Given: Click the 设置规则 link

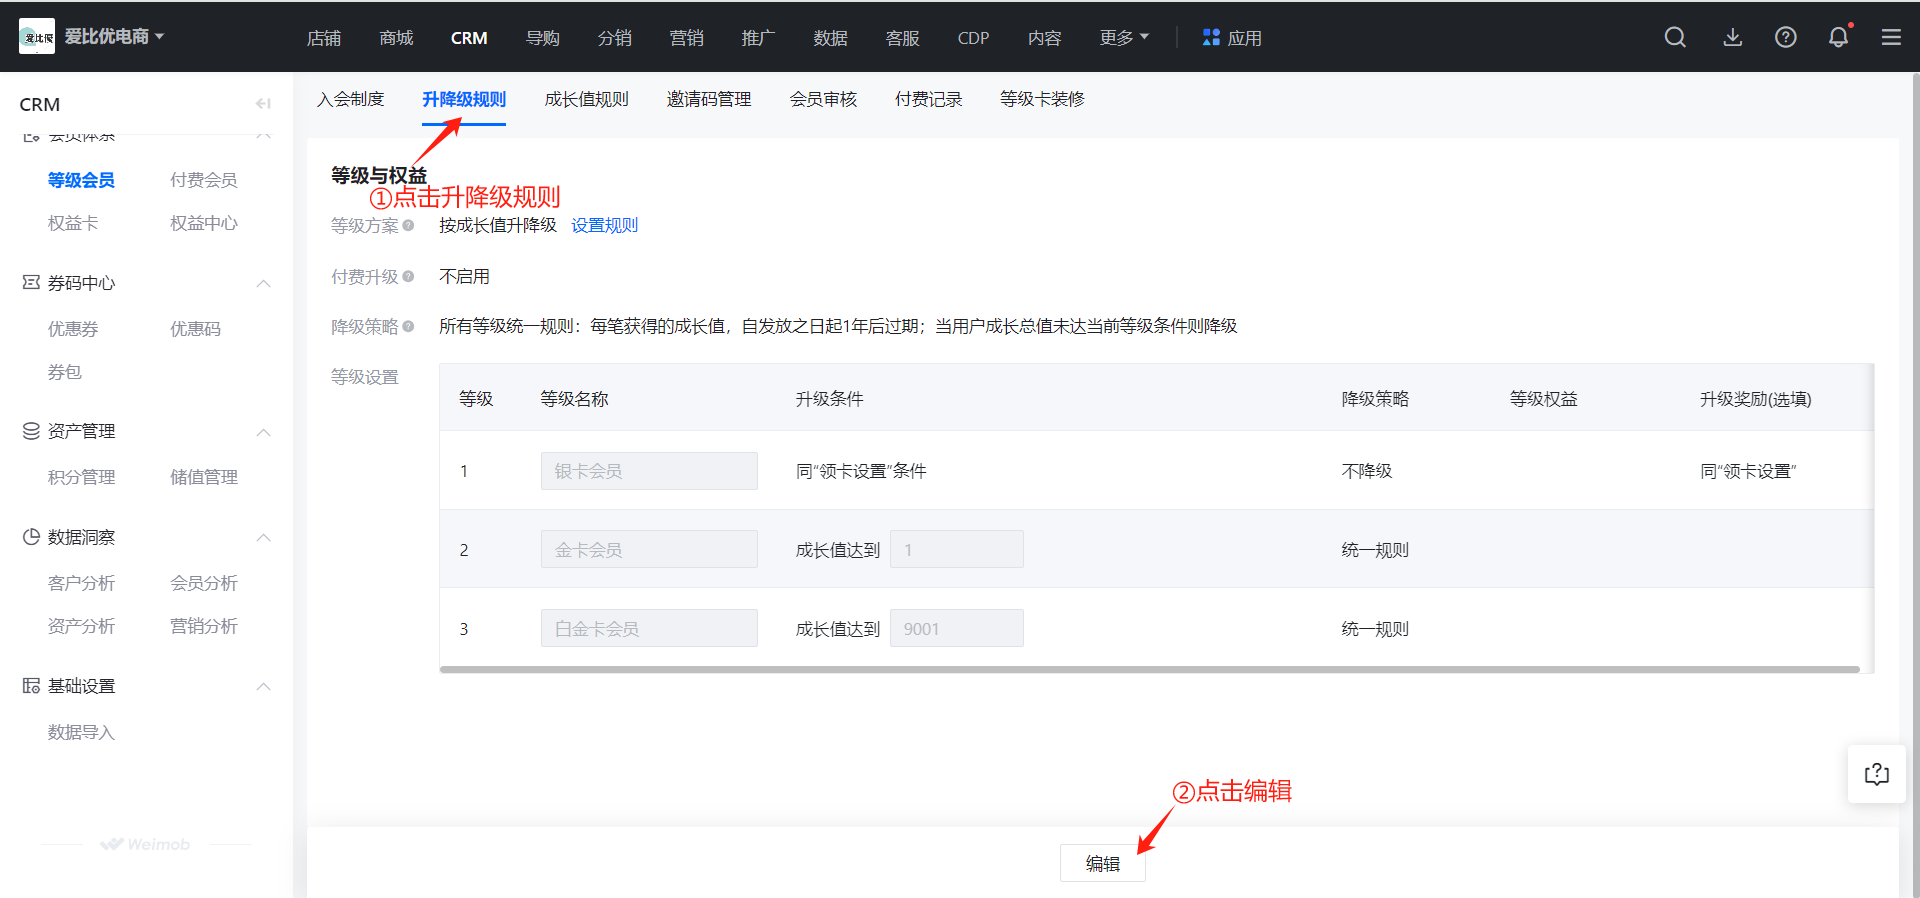Looking at the screenshot, I should (x=604, y=225).
